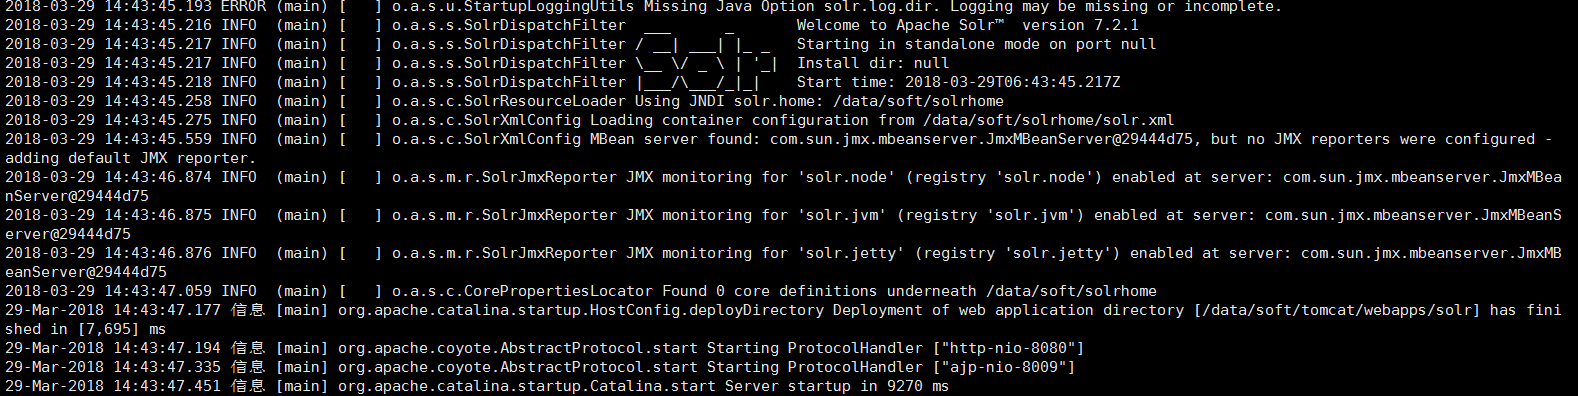Click the timestamp 14:43:47.177

(x=167, y=310)
